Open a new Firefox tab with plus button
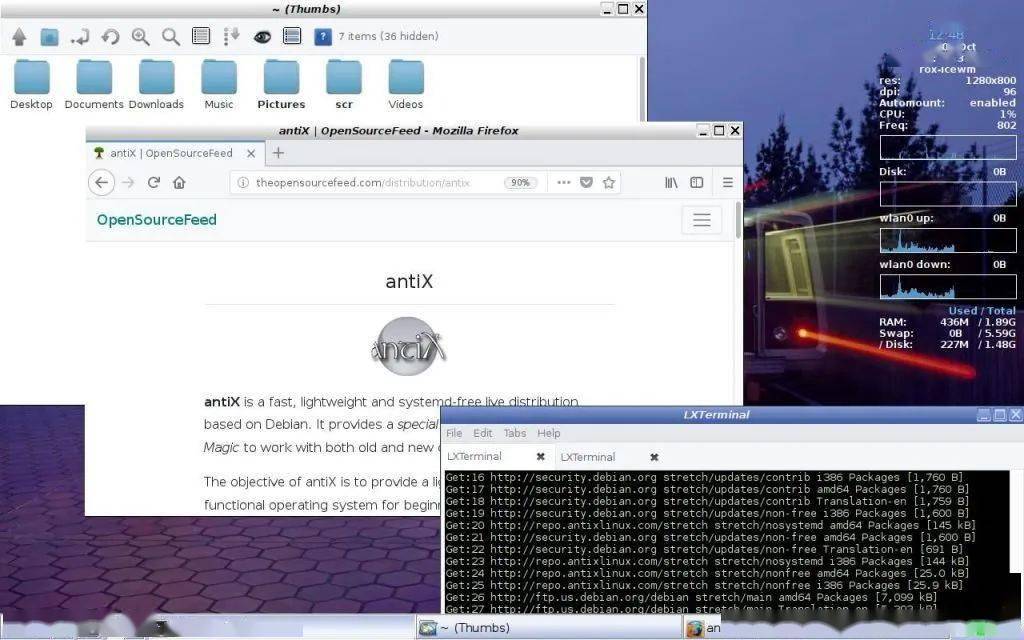This screenshot has height=640, width=1024. 278,153
